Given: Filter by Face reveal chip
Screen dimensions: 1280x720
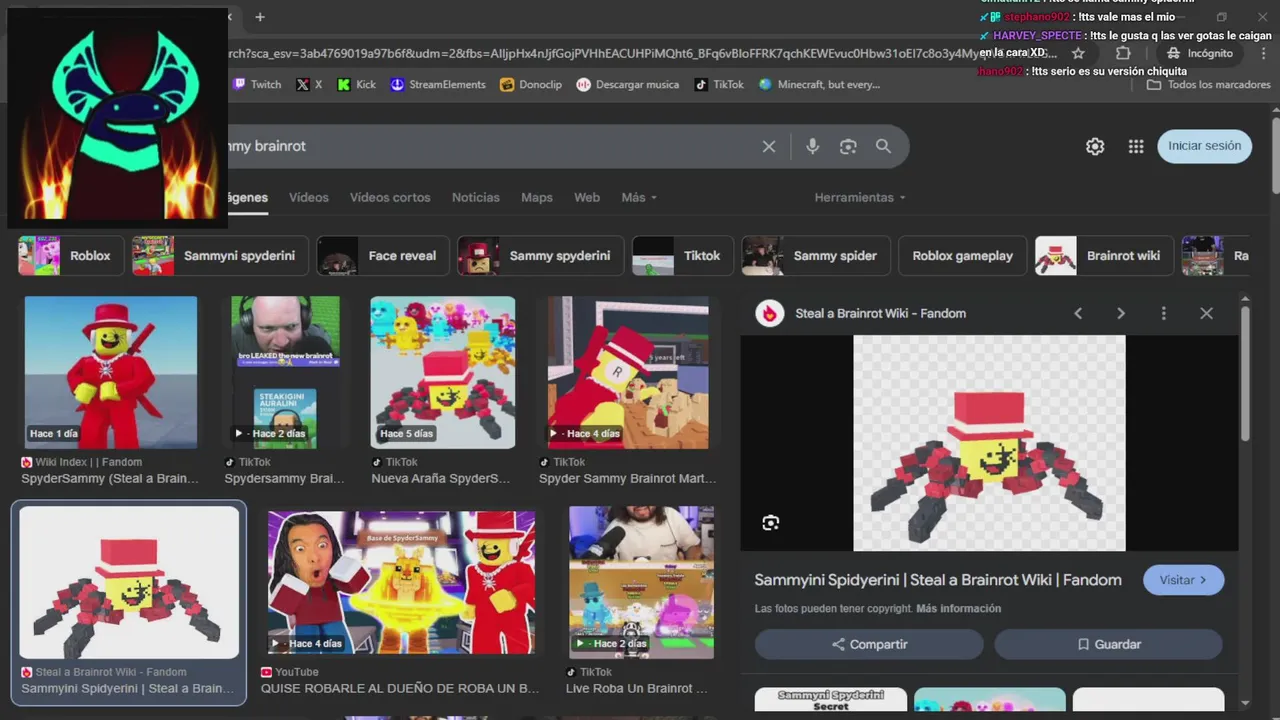Looking at the screenshot, I should point(383,256).
